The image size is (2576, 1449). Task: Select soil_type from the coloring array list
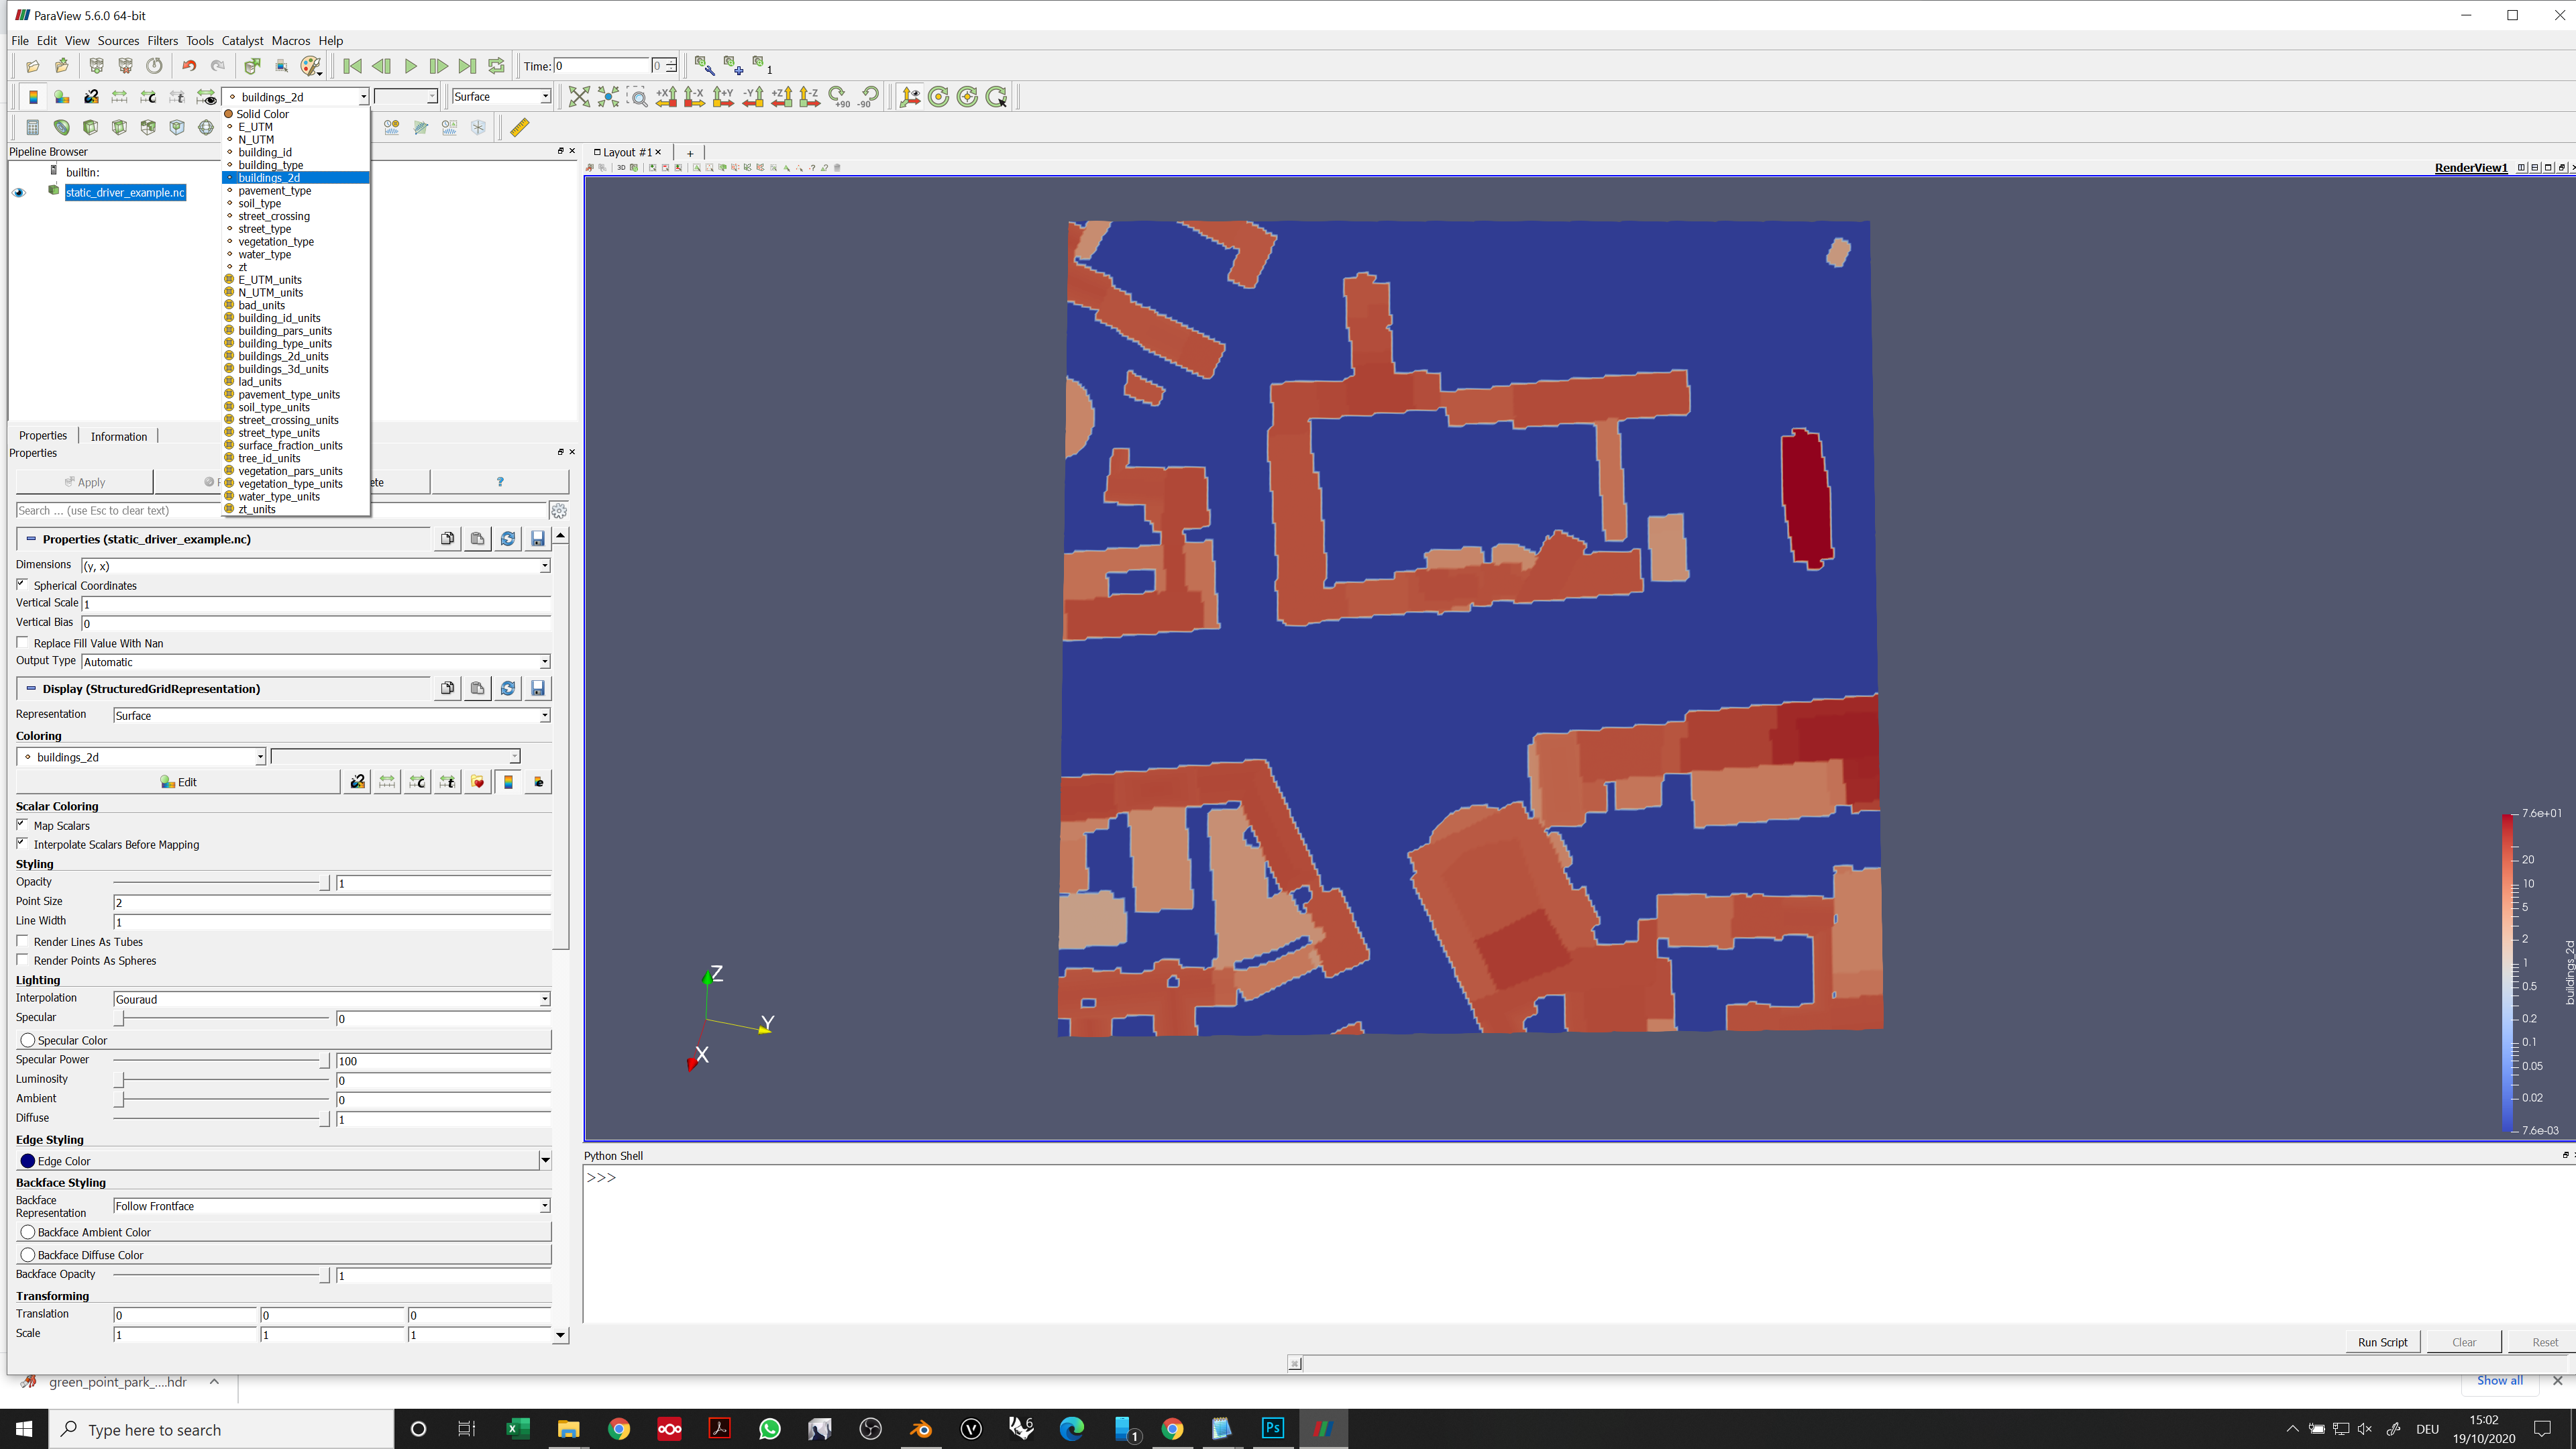coord(260,203)
